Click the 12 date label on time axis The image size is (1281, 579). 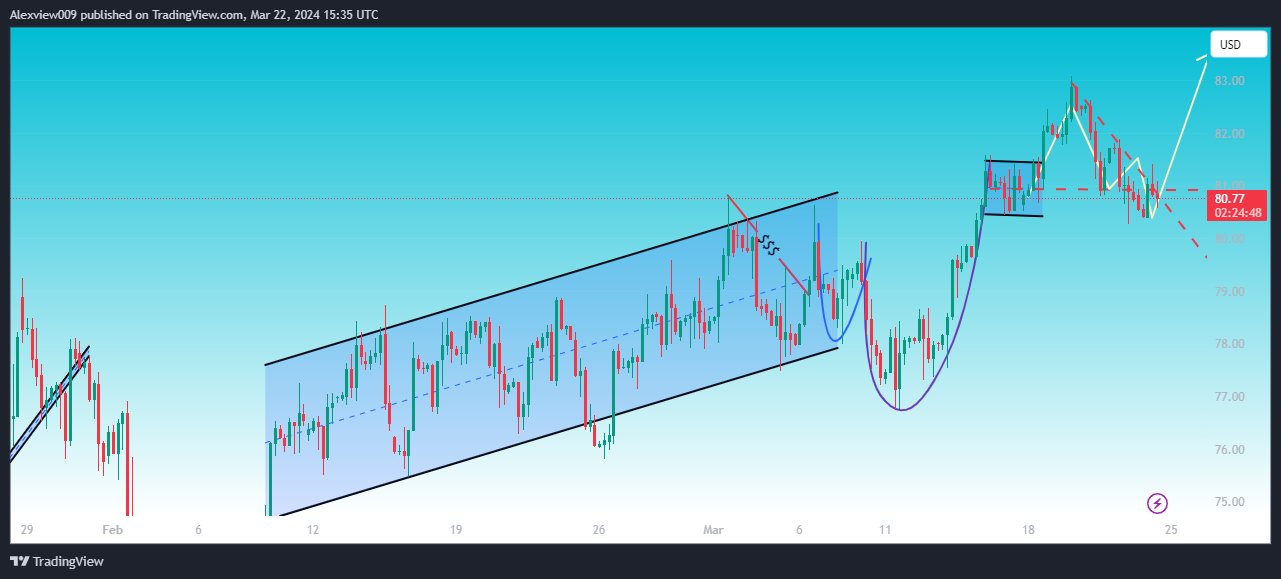(313, 529)
